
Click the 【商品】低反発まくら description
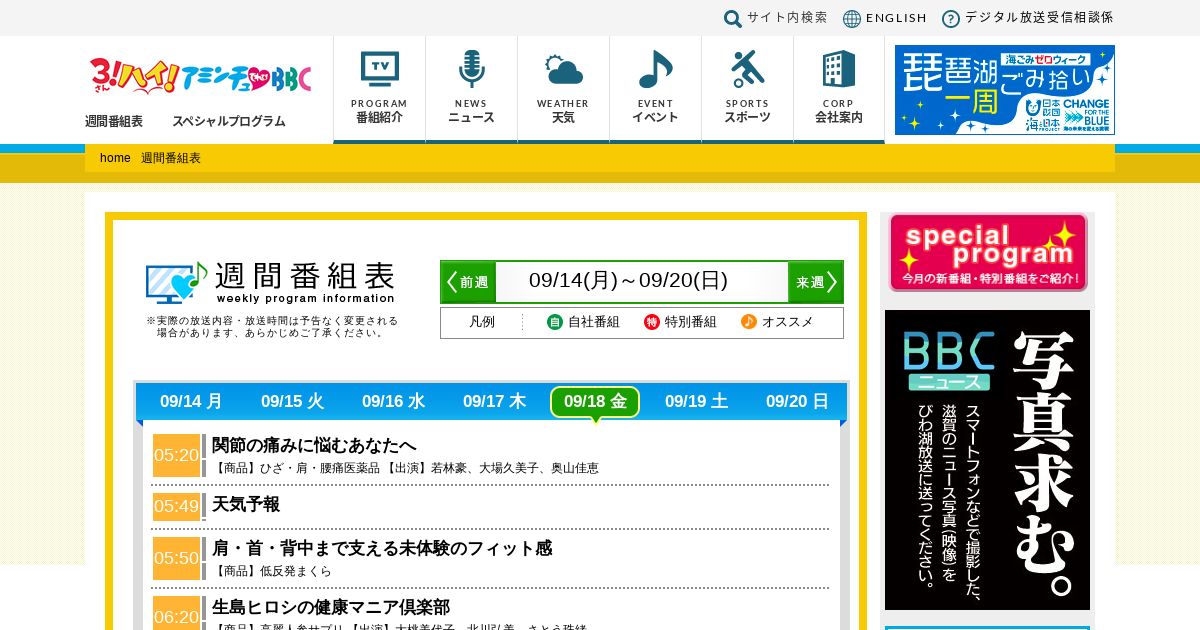[272, 571]
